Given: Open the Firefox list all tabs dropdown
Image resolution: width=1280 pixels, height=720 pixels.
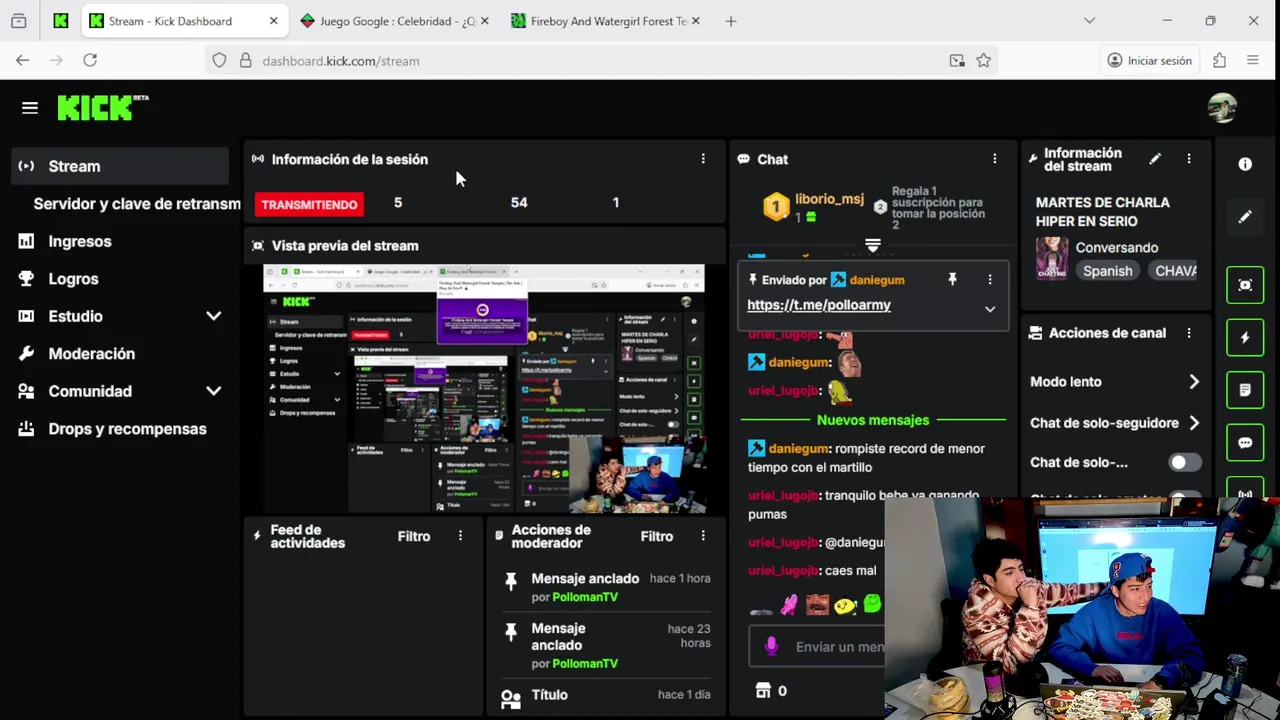Looking at the screenshot, I should (x=1089, y=21).
